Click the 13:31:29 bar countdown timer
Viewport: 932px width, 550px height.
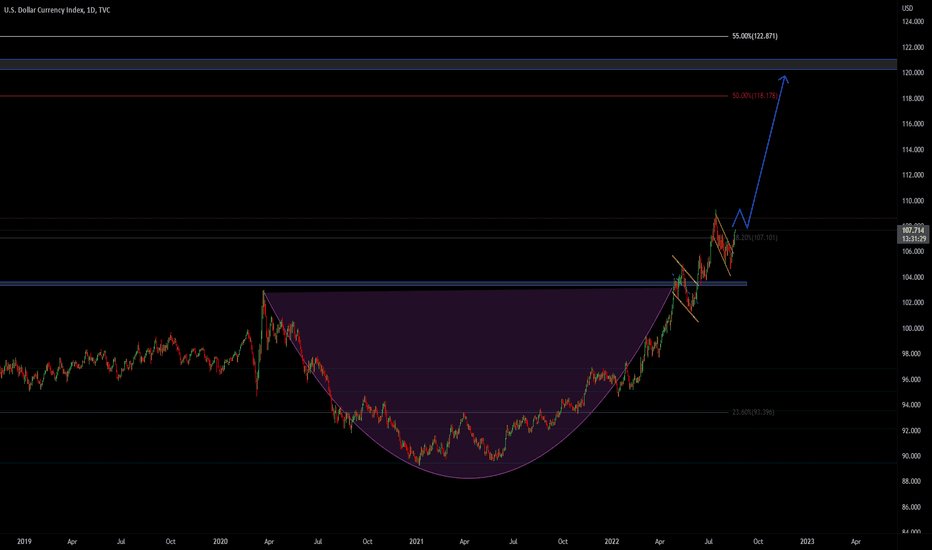tap(913, 239)
